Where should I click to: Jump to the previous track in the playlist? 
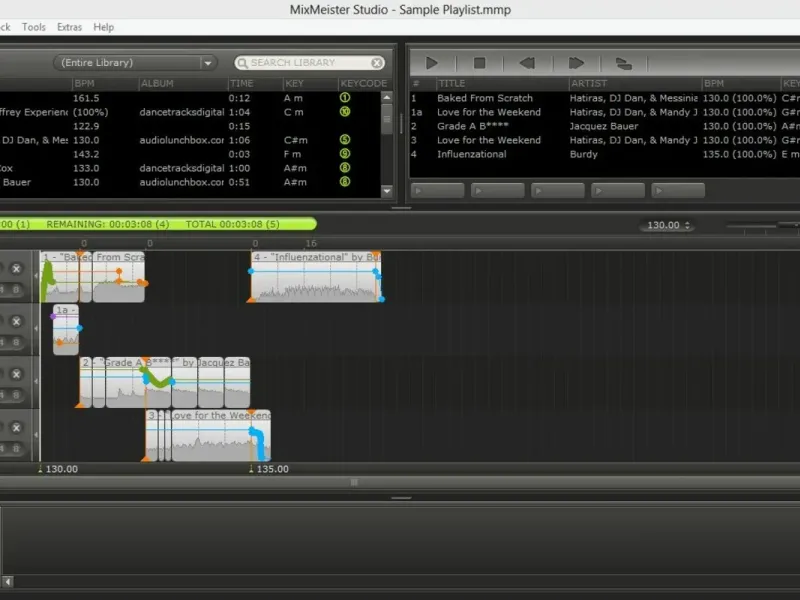click(x=527, y=63)
